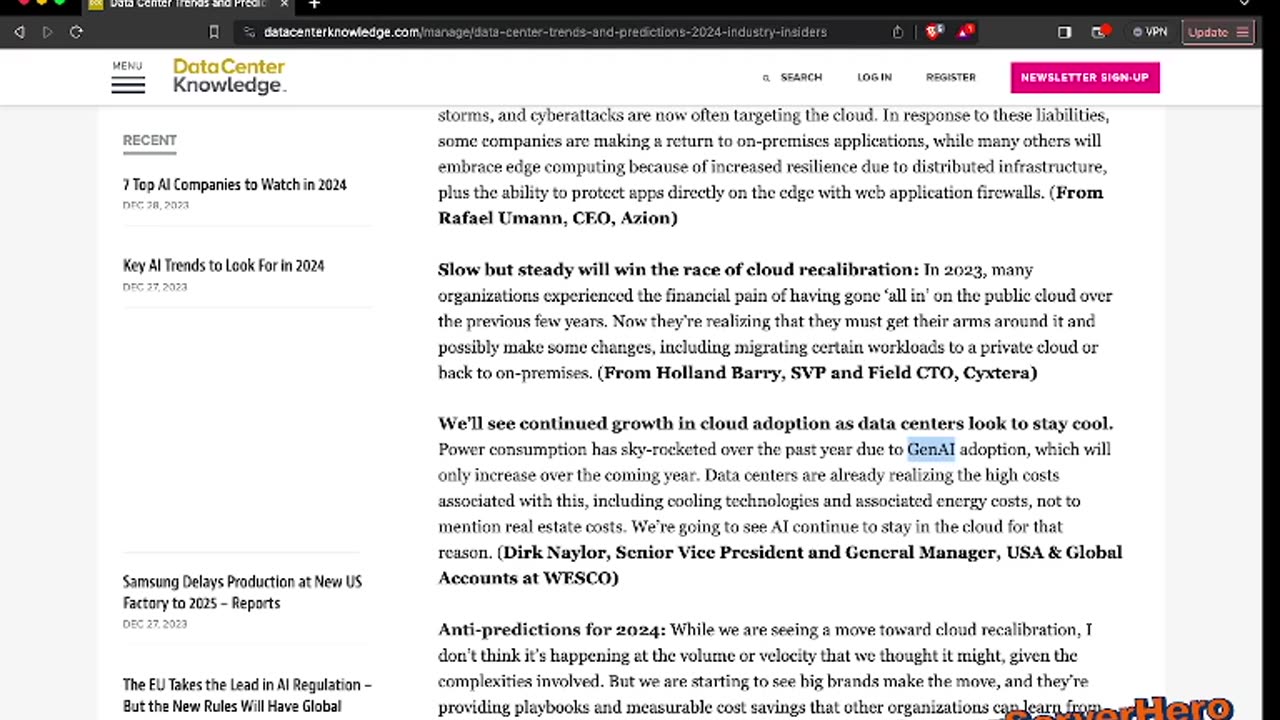Click the VPN button in the toolbar

tap(1150, 32)
